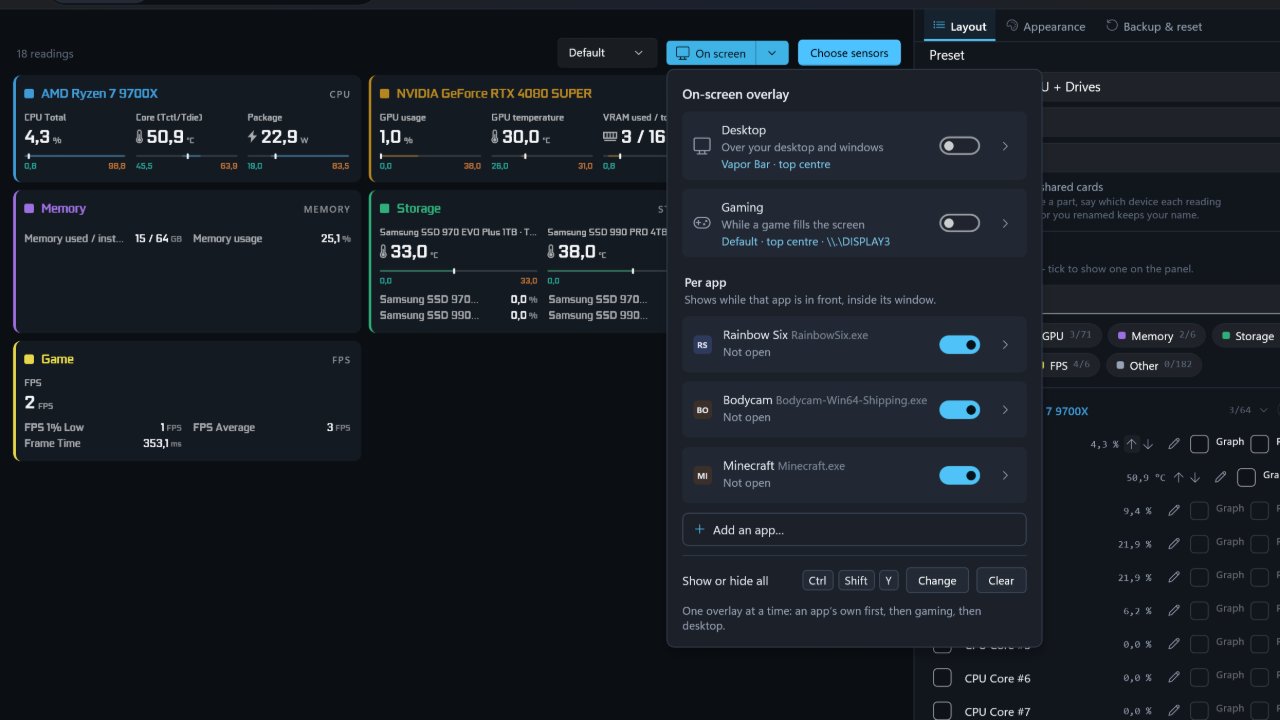Click the yellow swatch beside Game card title
The height and width of the screenshot is (720, 1280).
pyautogui.click(x=29, y=359)
